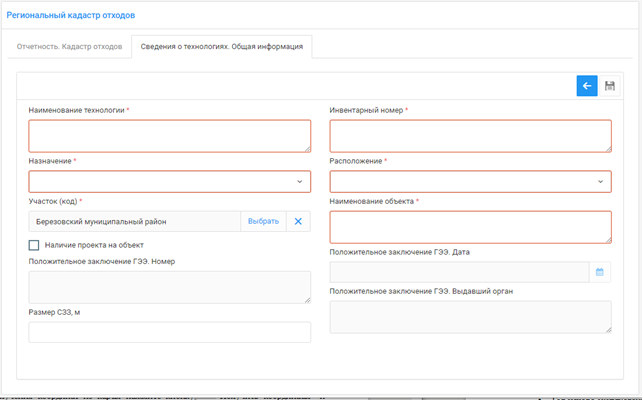Switch to the Отчетность. Кадастр отходов tab
Image resolution: width=642 pixels, height=400 pixels.
click(x=72, y=47)
